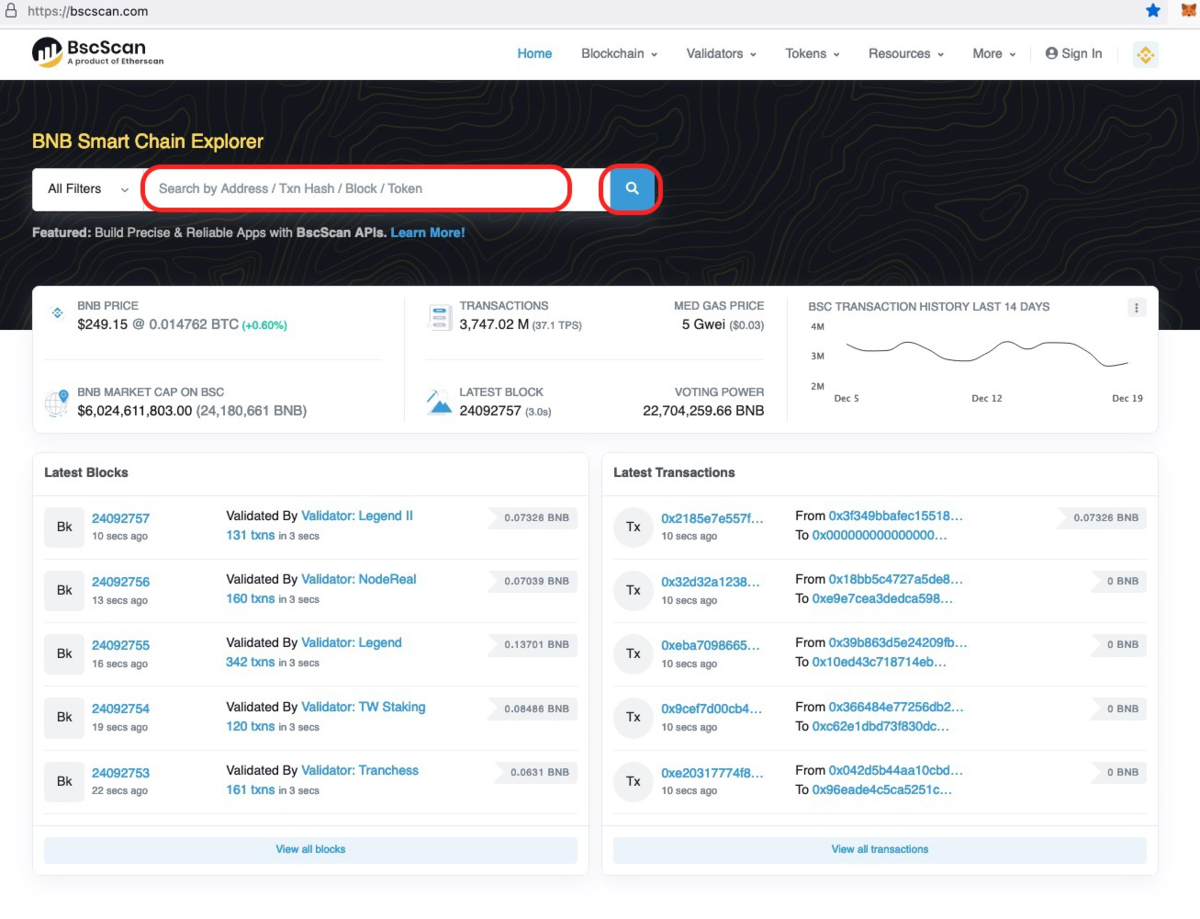The image size is (1200, 919).
Task: Click View all blocks button
Action: [x=311, y=850]
